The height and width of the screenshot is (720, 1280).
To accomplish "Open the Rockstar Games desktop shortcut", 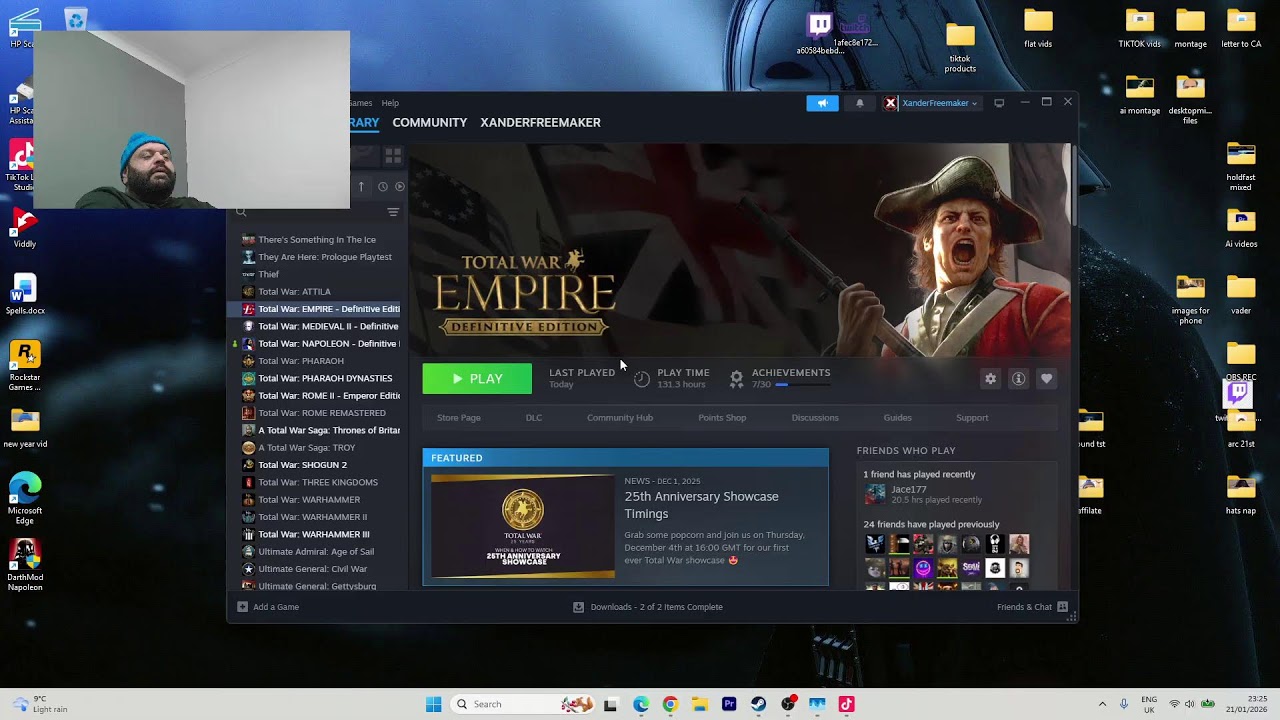I will (x=25, y=366).
